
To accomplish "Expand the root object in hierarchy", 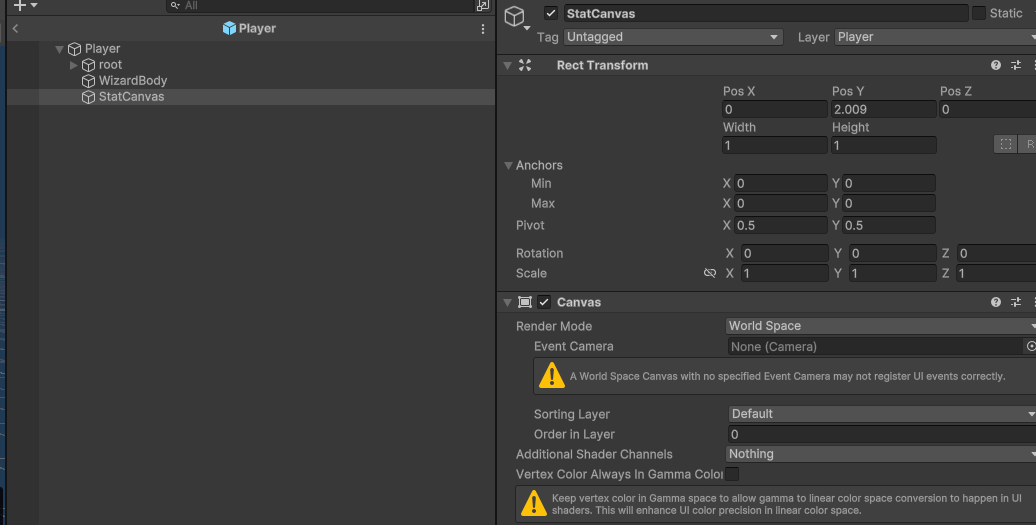I will point(73,65).
